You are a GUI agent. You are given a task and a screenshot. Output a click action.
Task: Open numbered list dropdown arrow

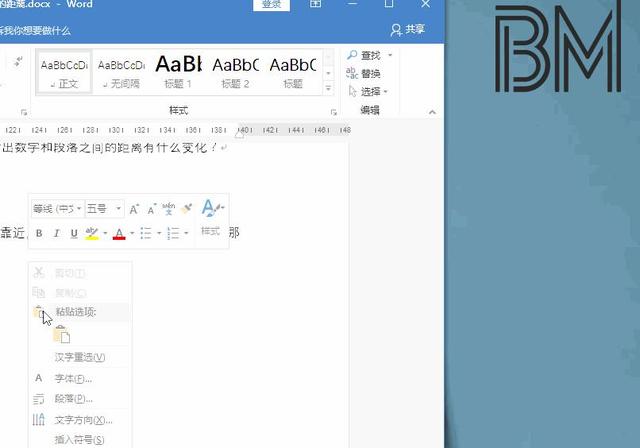pos(186,233)
